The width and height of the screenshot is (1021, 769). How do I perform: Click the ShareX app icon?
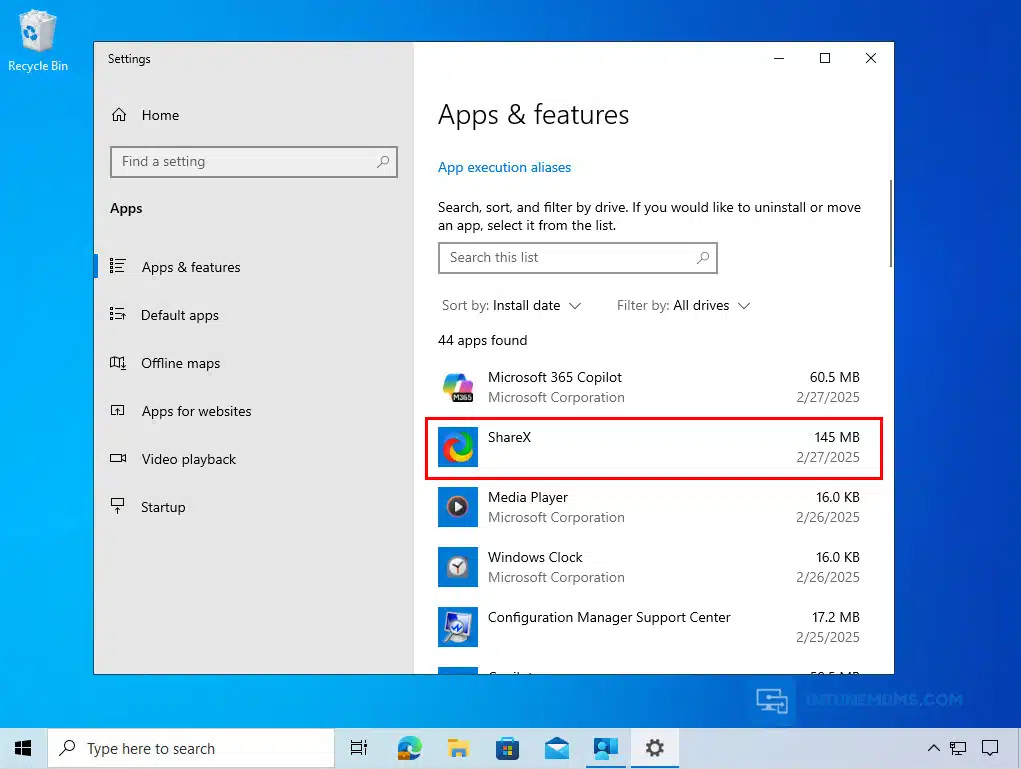tap(458, 447)
